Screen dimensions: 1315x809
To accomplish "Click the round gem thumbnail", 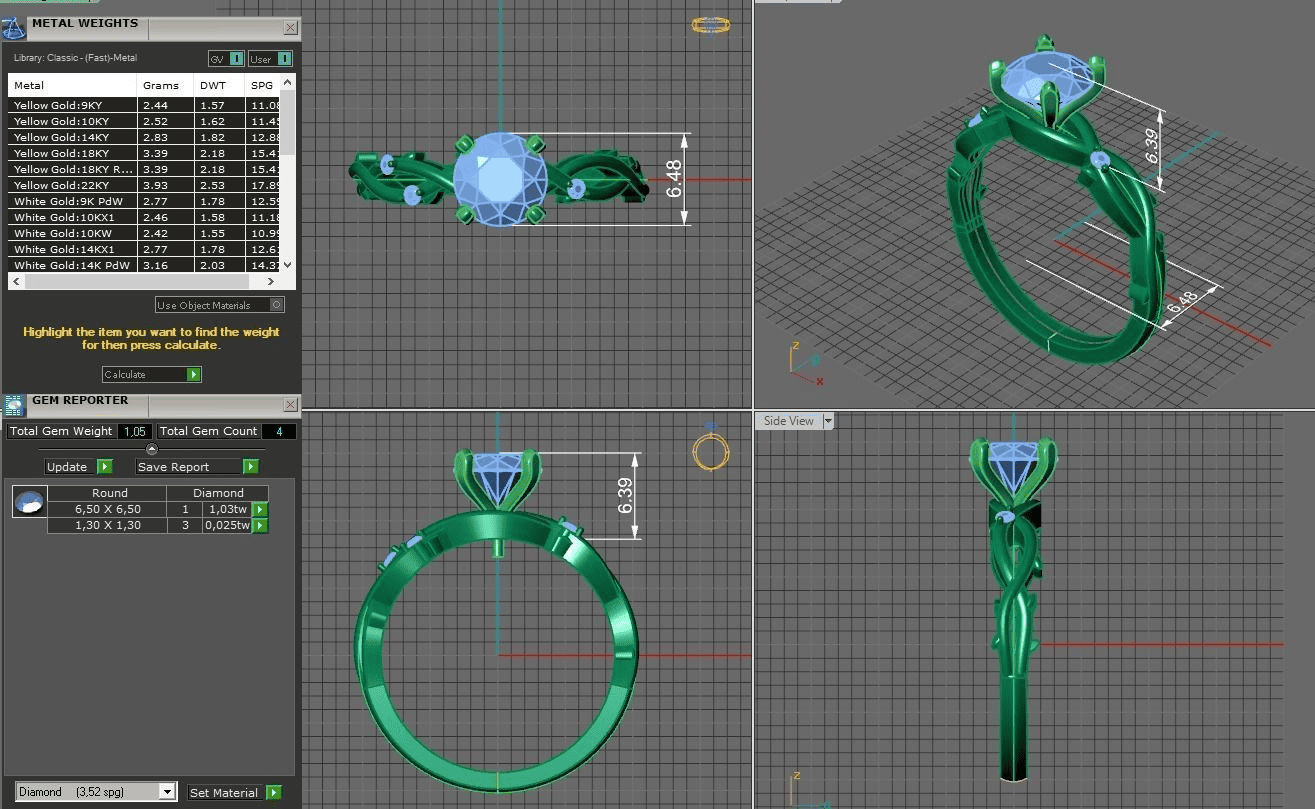I will [x=30, y=501].
